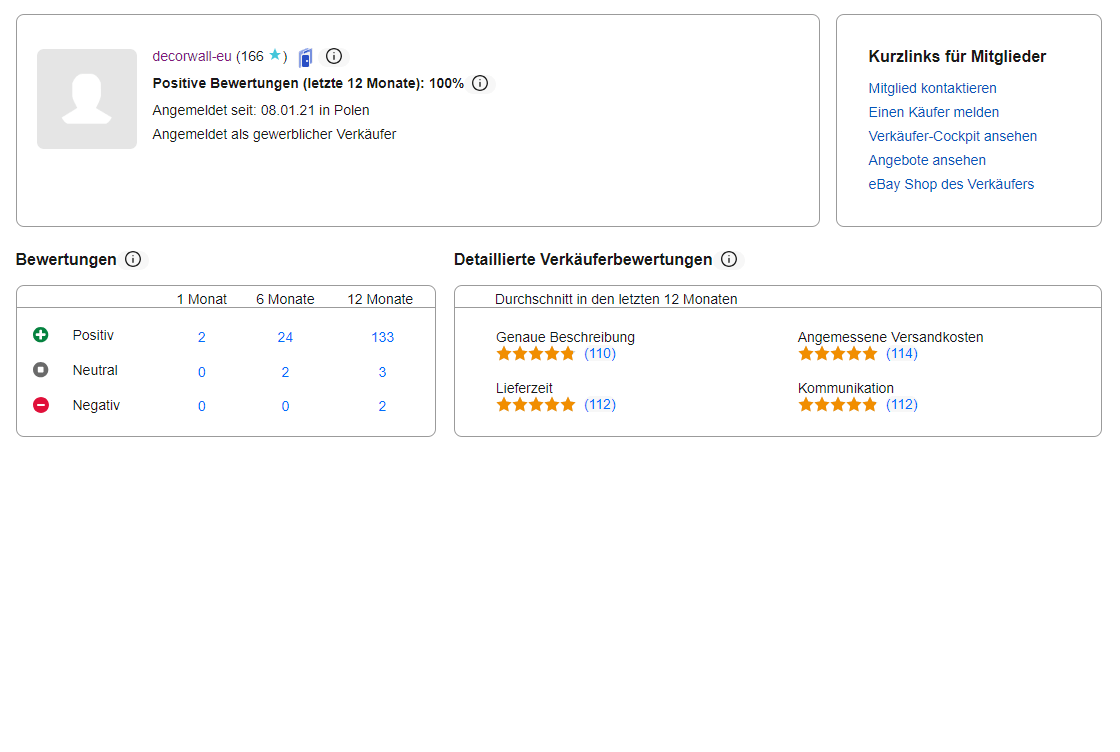Screen dimensions: 1120x752
Task: Click Angebote ansehen
Action: tap(926, 160)
